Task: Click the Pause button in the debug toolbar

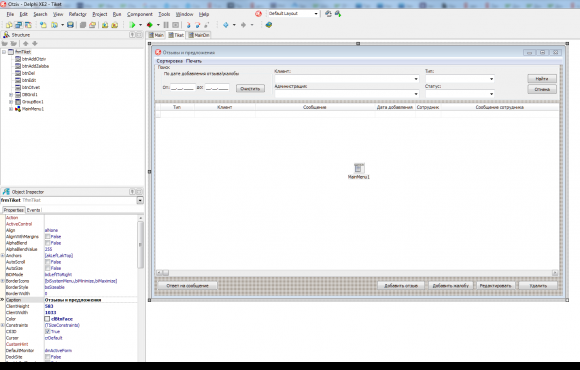Action: pos(166,25)
